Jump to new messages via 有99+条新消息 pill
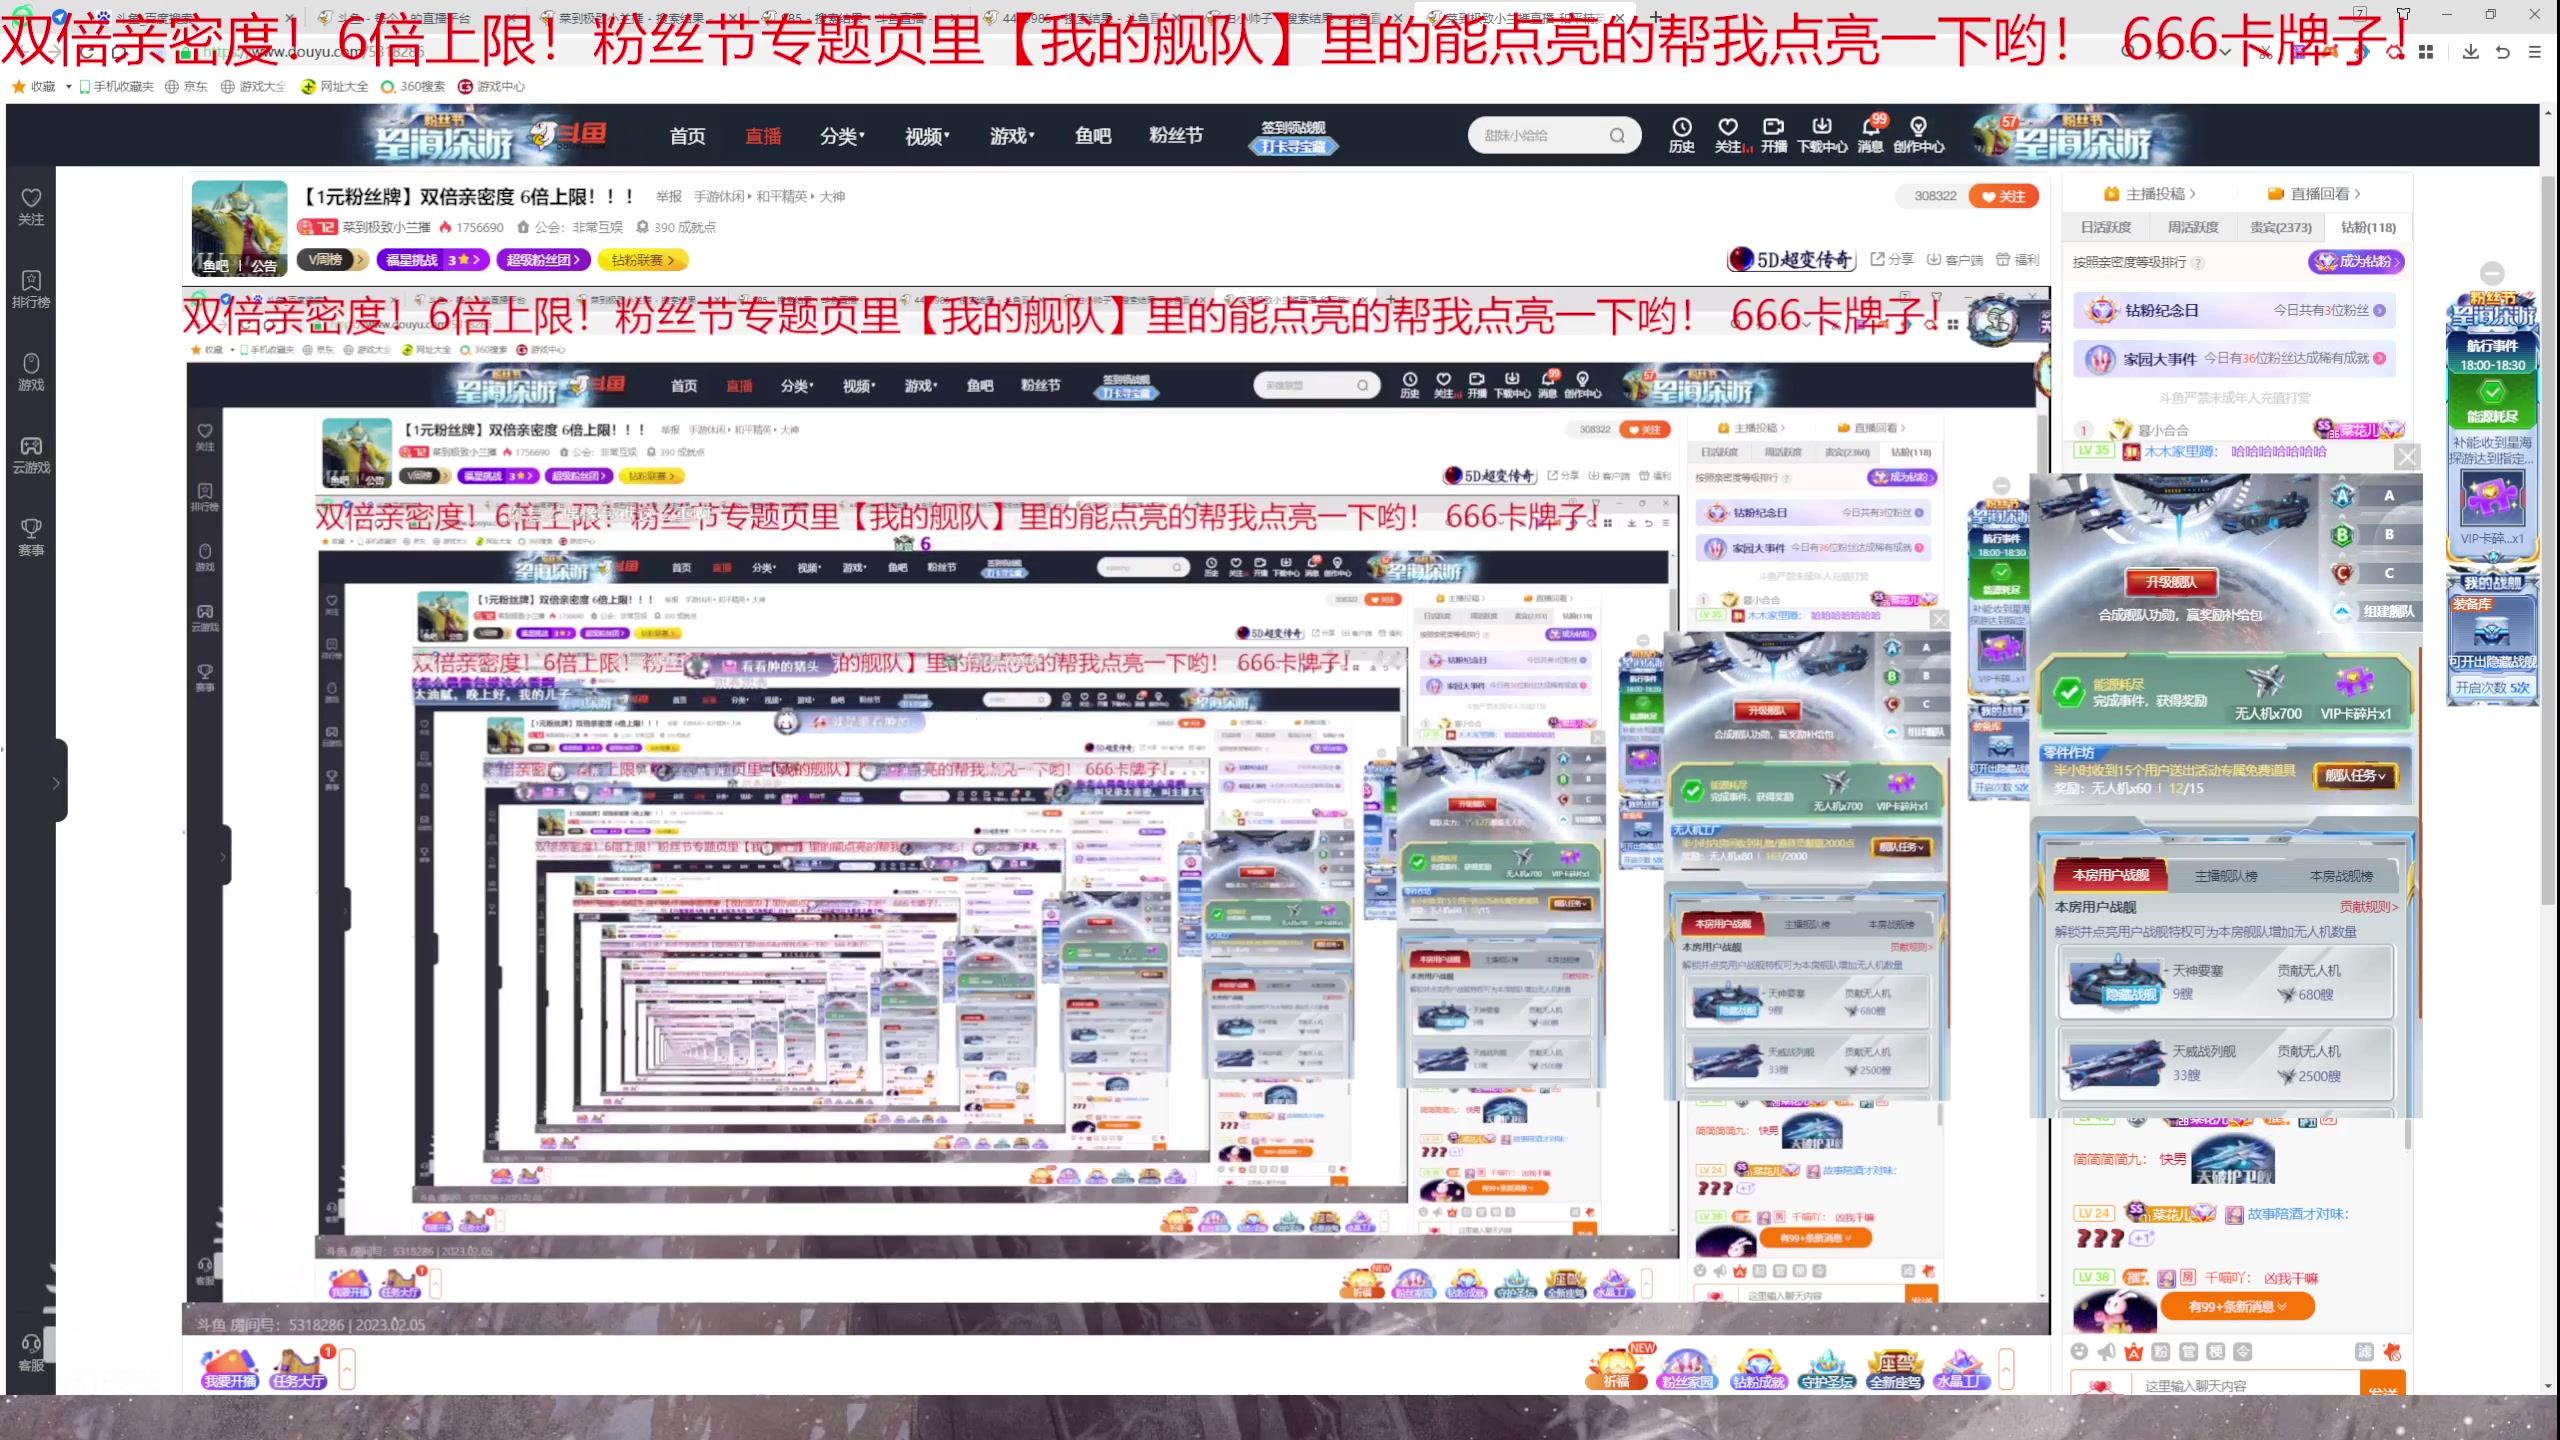 (x=2238, y=1306)
